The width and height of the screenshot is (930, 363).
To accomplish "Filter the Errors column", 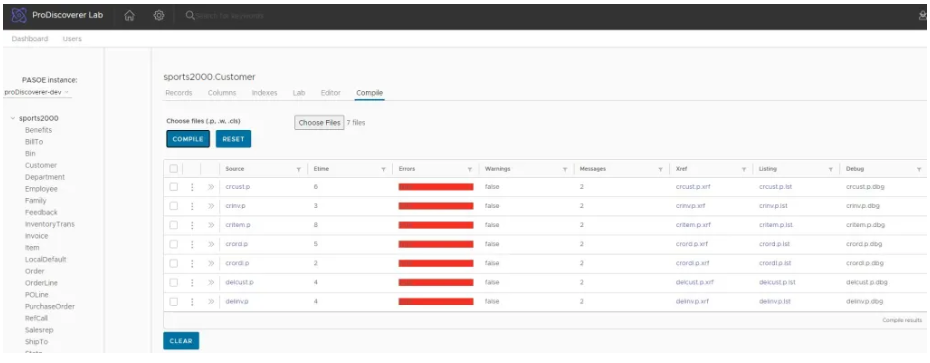I will pyautogui.click(x=470, y=170).
